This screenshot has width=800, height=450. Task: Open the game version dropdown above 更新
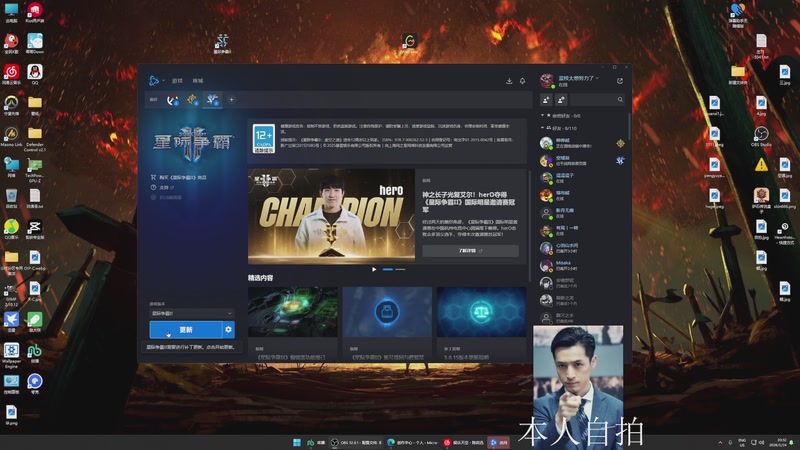[192, 313]
